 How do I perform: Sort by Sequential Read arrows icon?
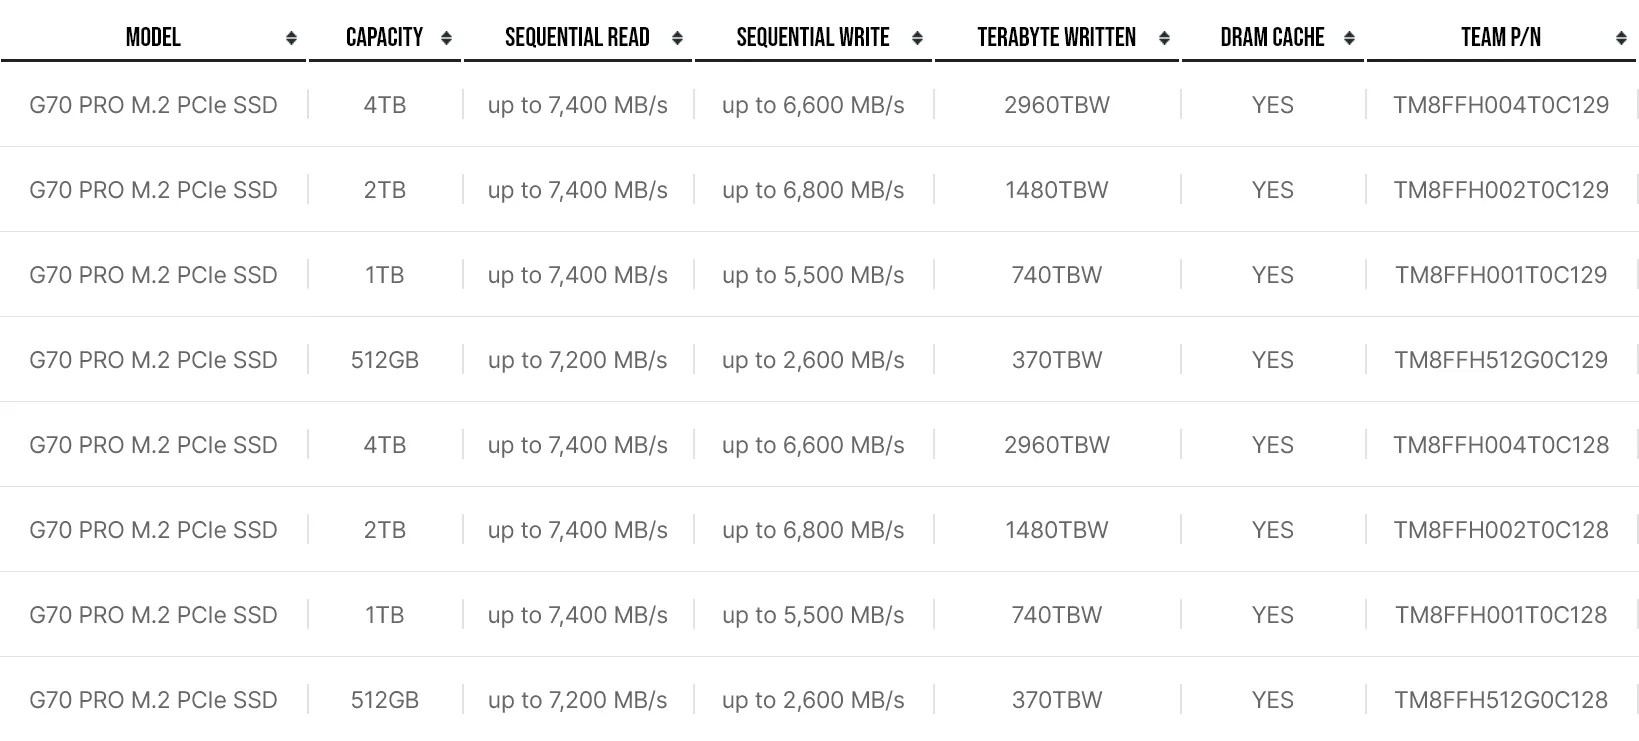(677, 38)
